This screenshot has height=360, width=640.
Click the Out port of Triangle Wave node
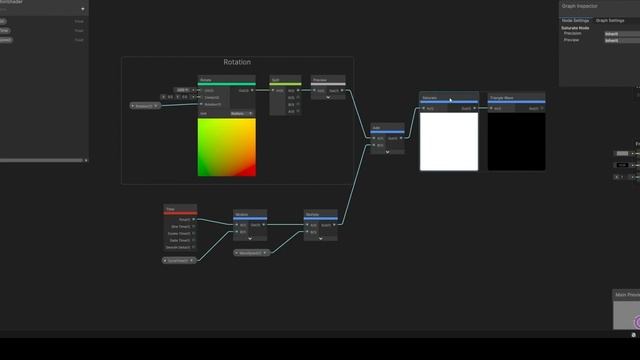pos(542,108)
